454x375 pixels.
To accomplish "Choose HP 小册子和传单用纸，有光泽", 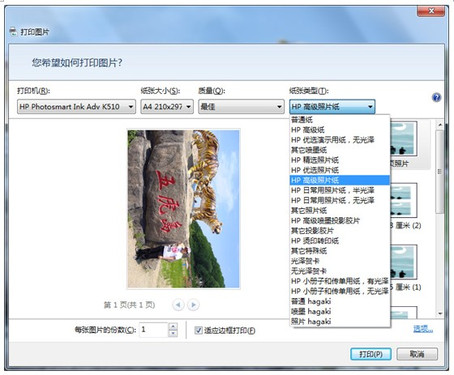I will click(x=340, y=281).
